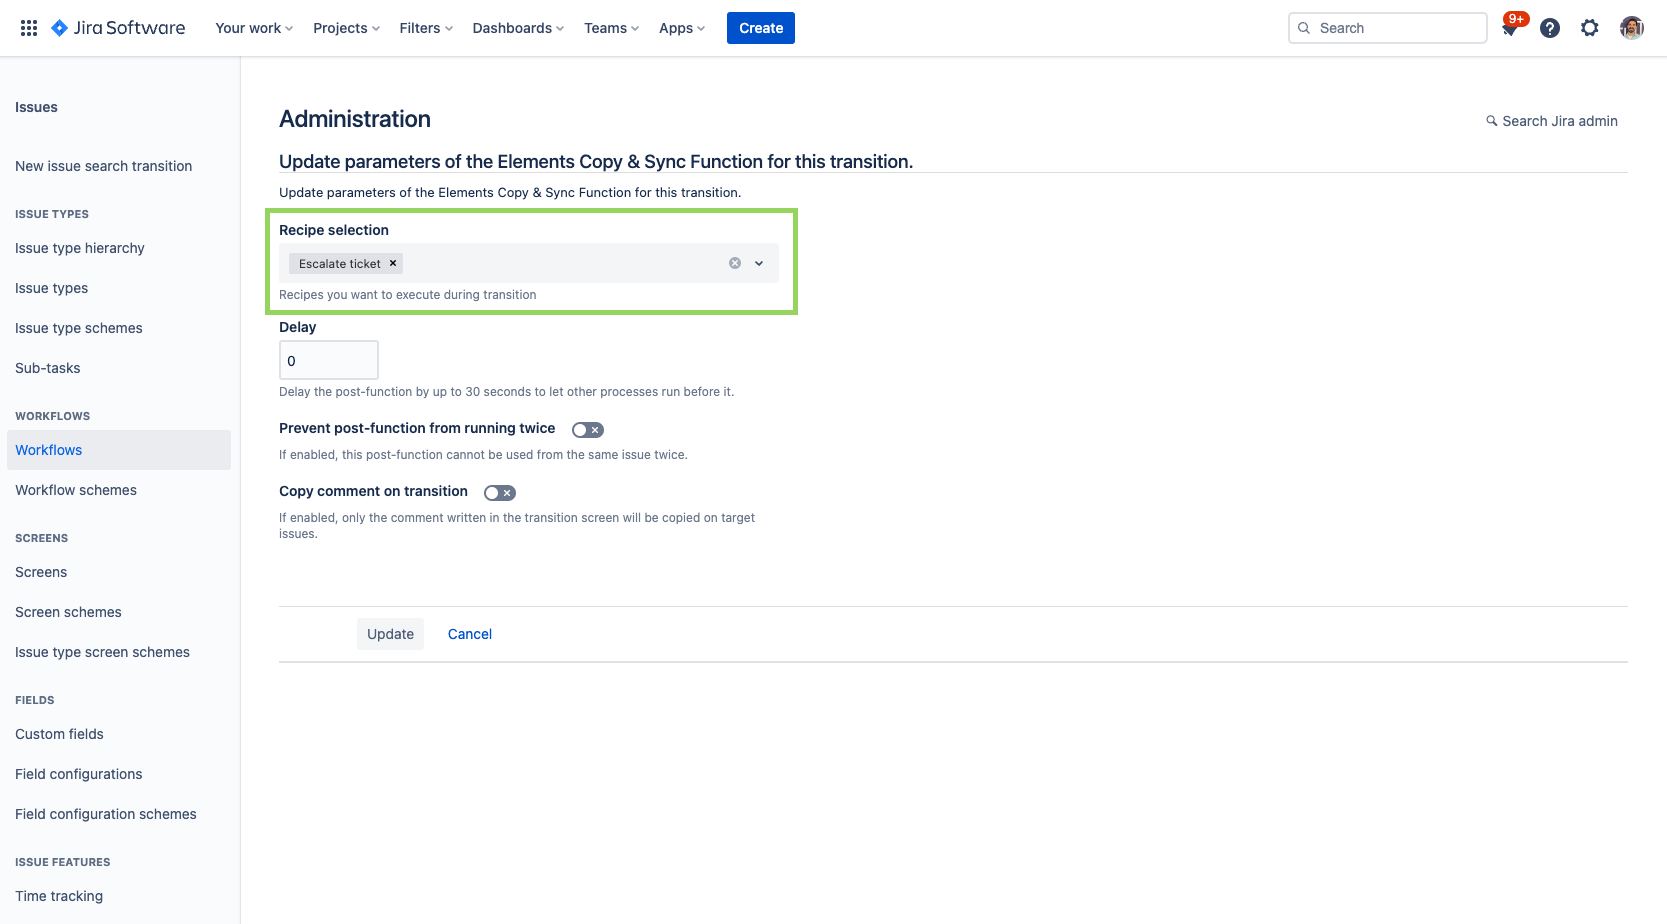
Task: Click the Jira Software logo
Action: click(118, 28)
